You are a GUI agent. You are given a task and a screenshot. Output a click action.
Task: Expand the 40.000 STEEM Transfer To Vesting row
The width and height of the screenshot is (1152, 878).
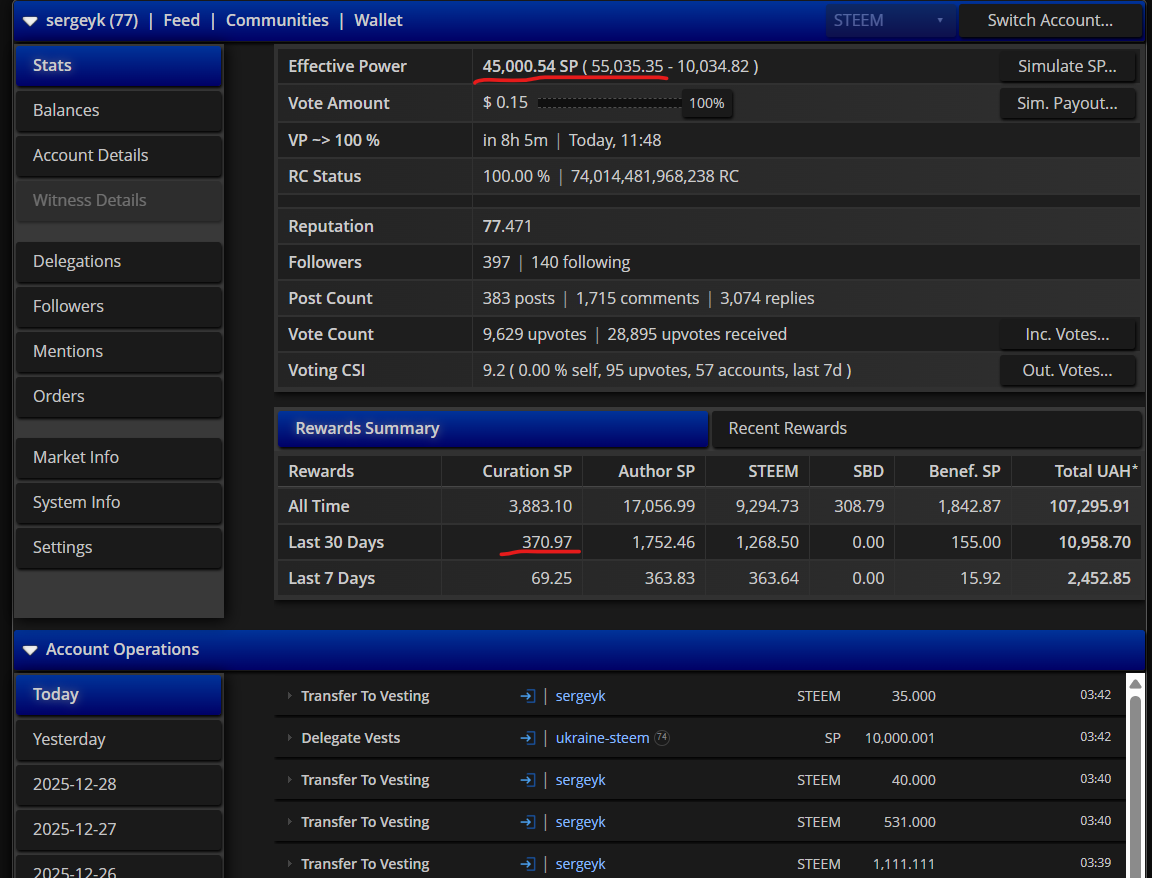(289, 780)
